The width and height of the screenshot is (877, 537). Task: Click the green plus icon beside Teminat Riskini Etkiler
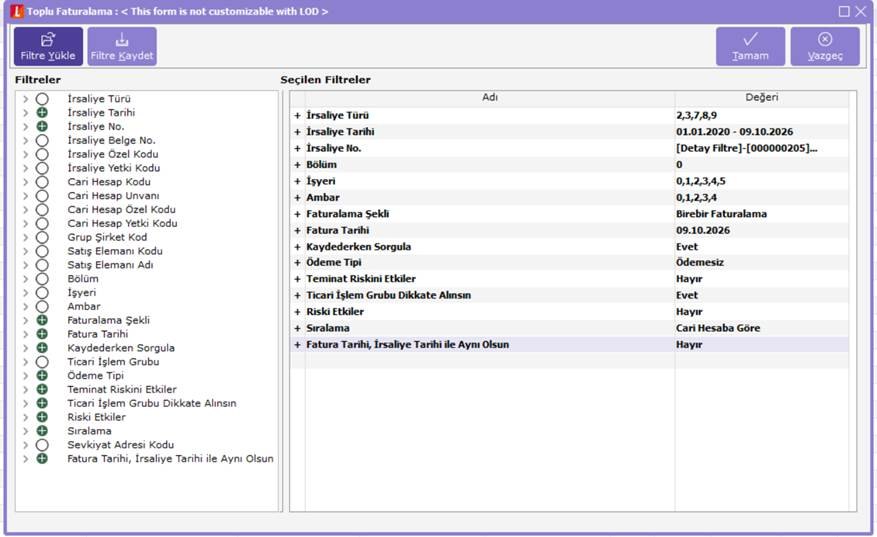tap(42, 389)
